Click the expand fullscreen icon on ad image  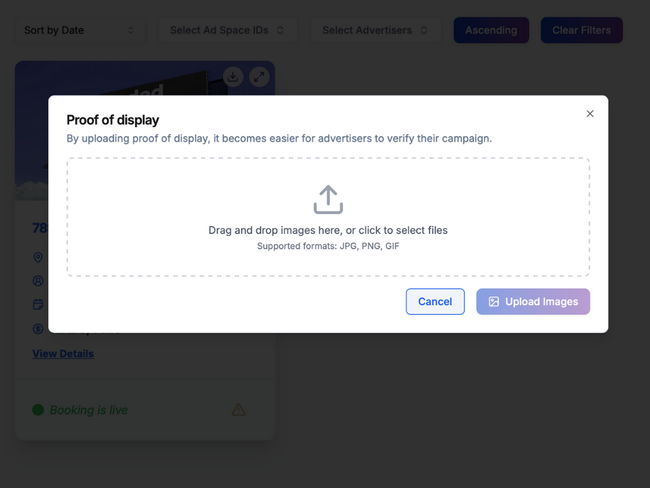259,76
